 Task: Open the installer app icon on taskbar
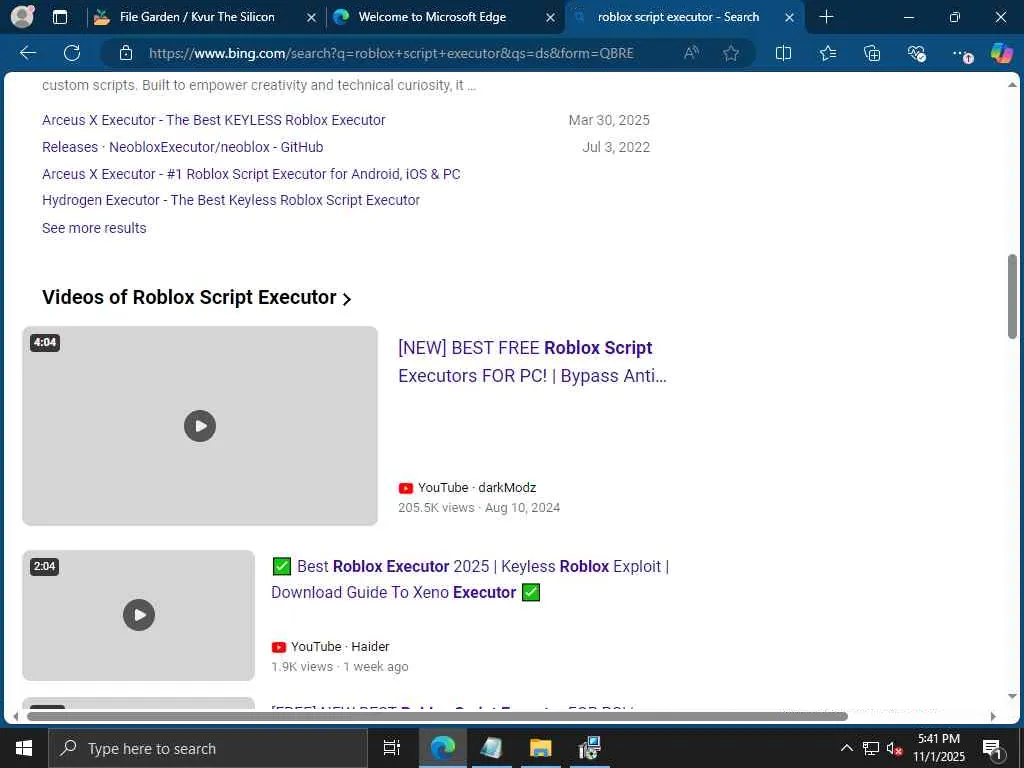point(589,748)
